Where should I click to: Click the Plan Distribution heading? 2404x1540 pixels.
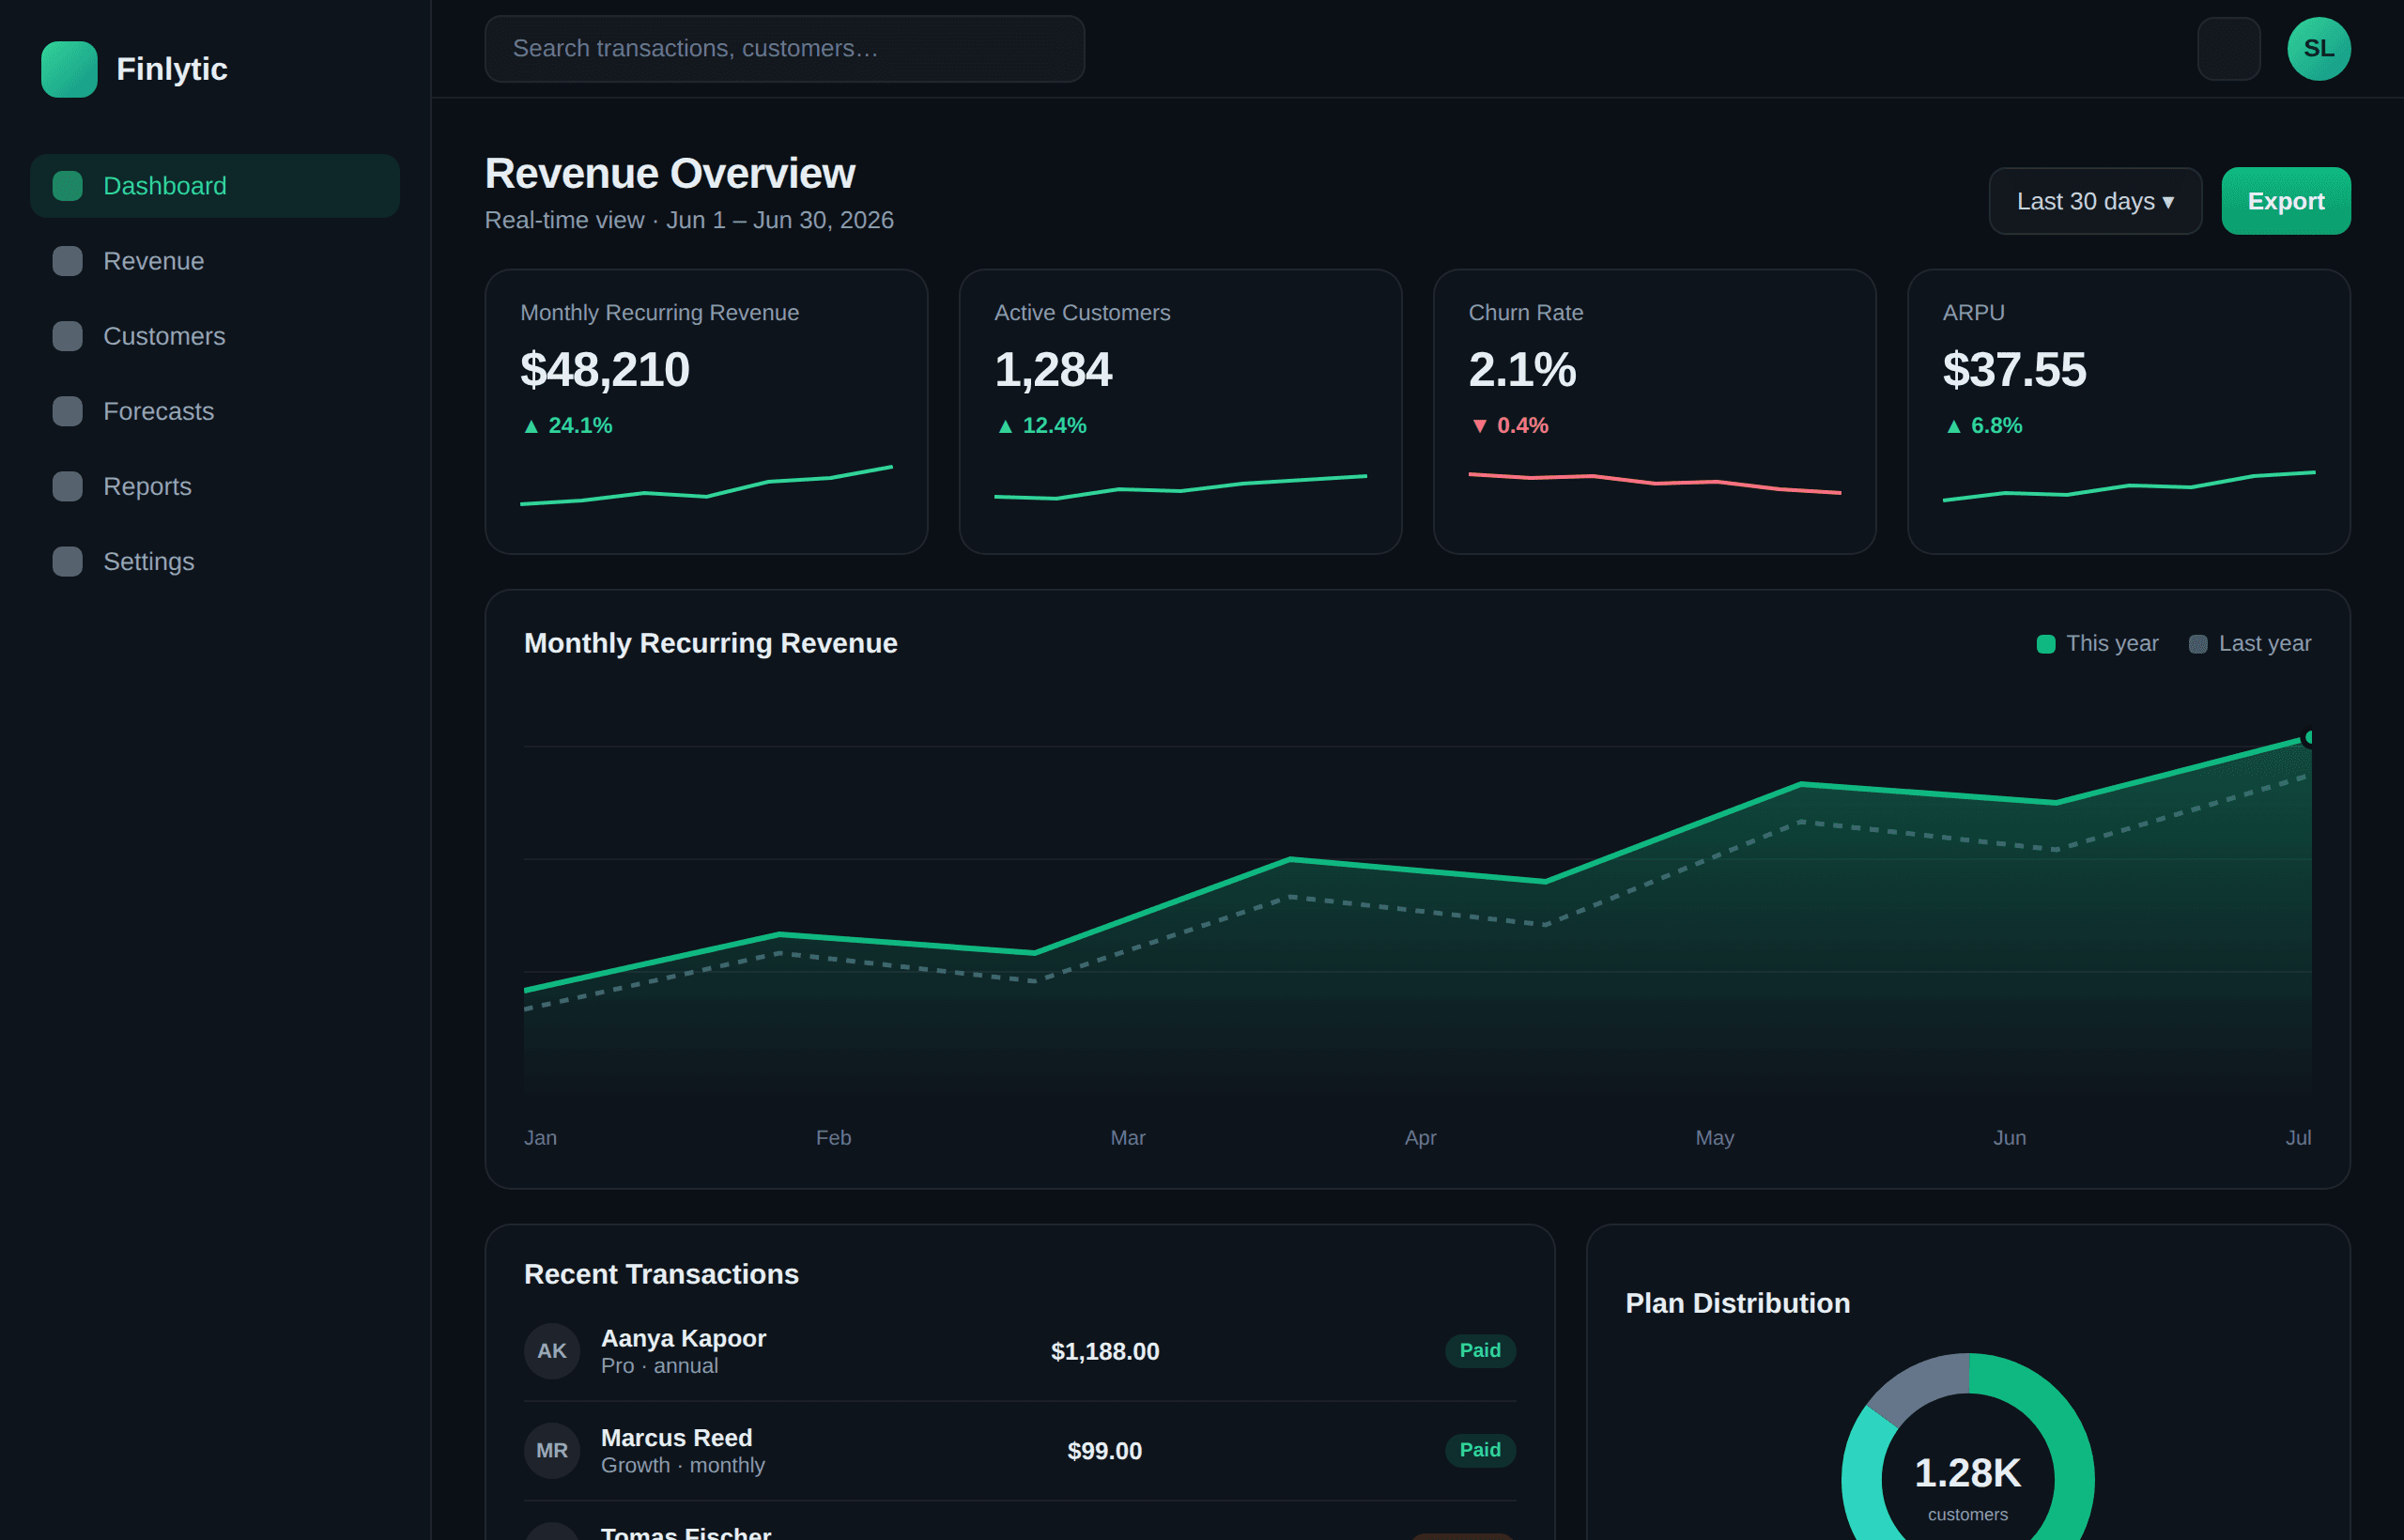tap(1737, 1303)
